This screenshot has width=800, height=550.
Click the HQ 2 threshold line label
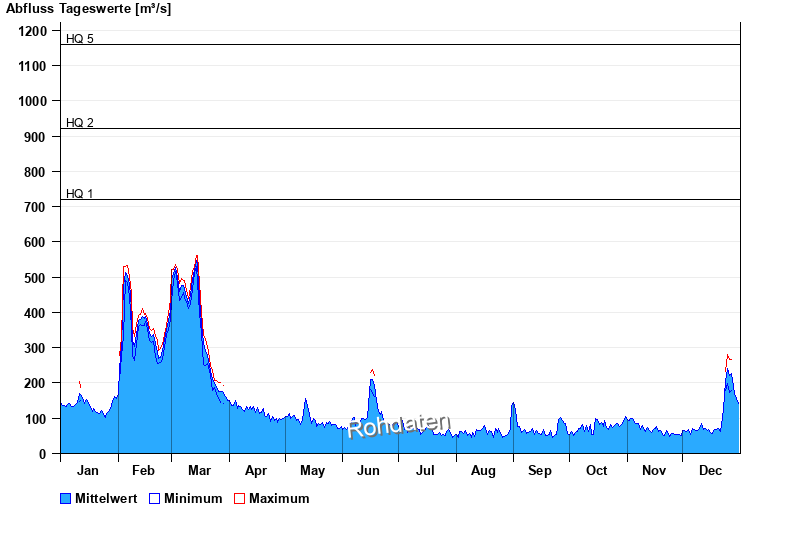point(80,123)
